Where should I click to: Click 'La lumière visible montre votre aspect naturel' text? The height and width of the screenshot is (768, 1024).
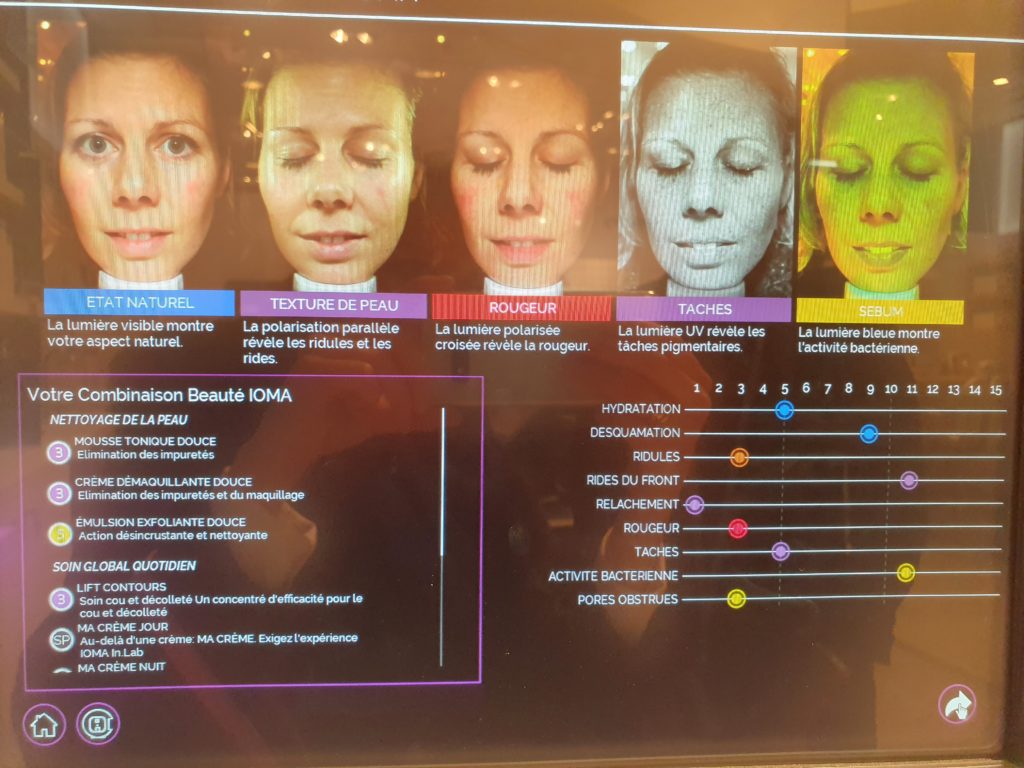coord(131,333)
